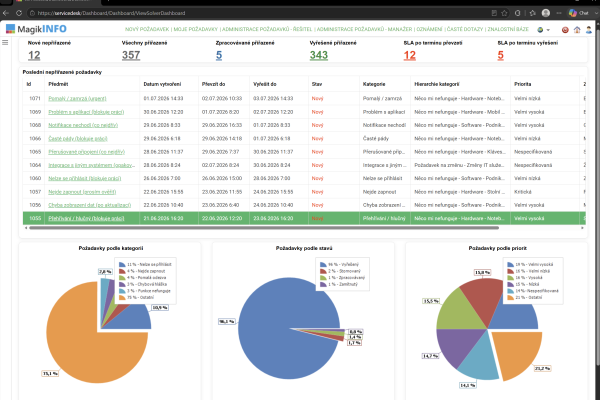This screenshot has height=400, width=600.
Task: Click the globe language icon
Action: pos(540,29)
